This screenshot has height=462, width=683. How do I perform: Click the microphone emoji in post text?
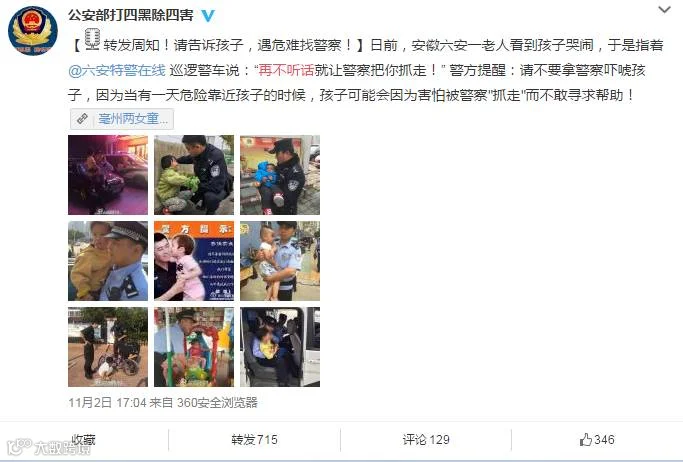coord(92,39)
